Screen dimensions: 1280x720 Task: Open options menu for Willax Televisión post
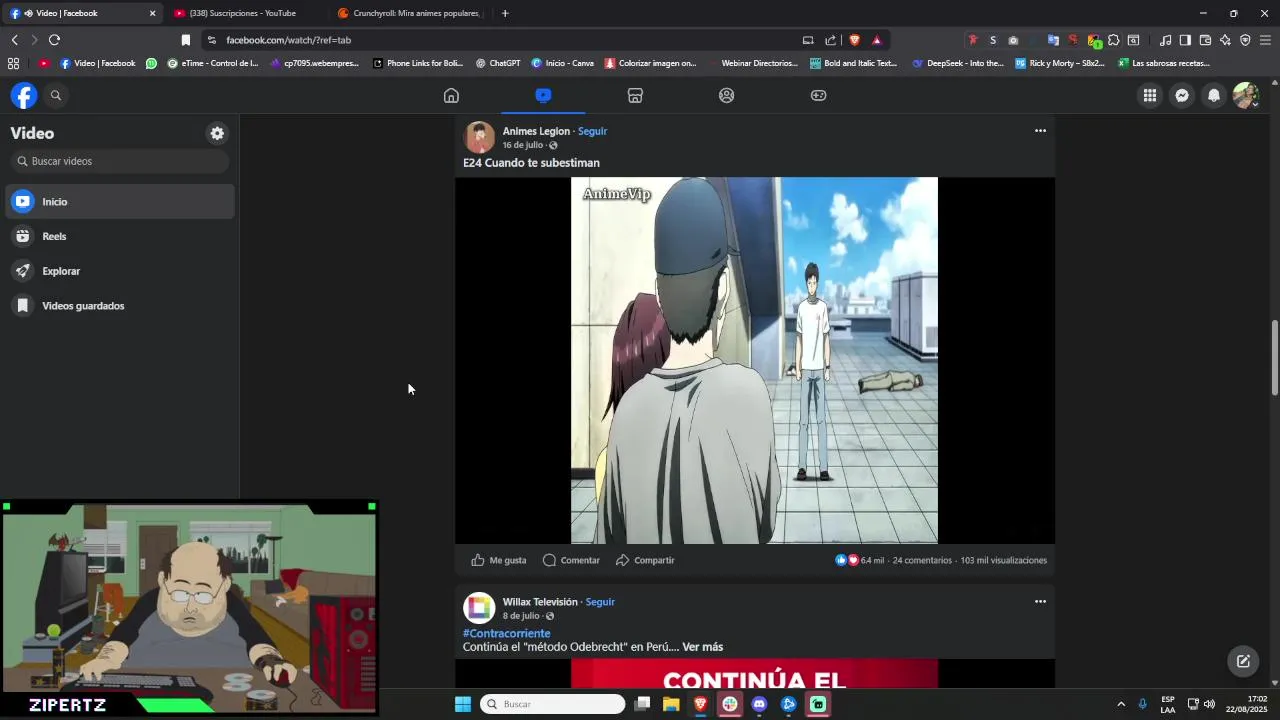1040,602
